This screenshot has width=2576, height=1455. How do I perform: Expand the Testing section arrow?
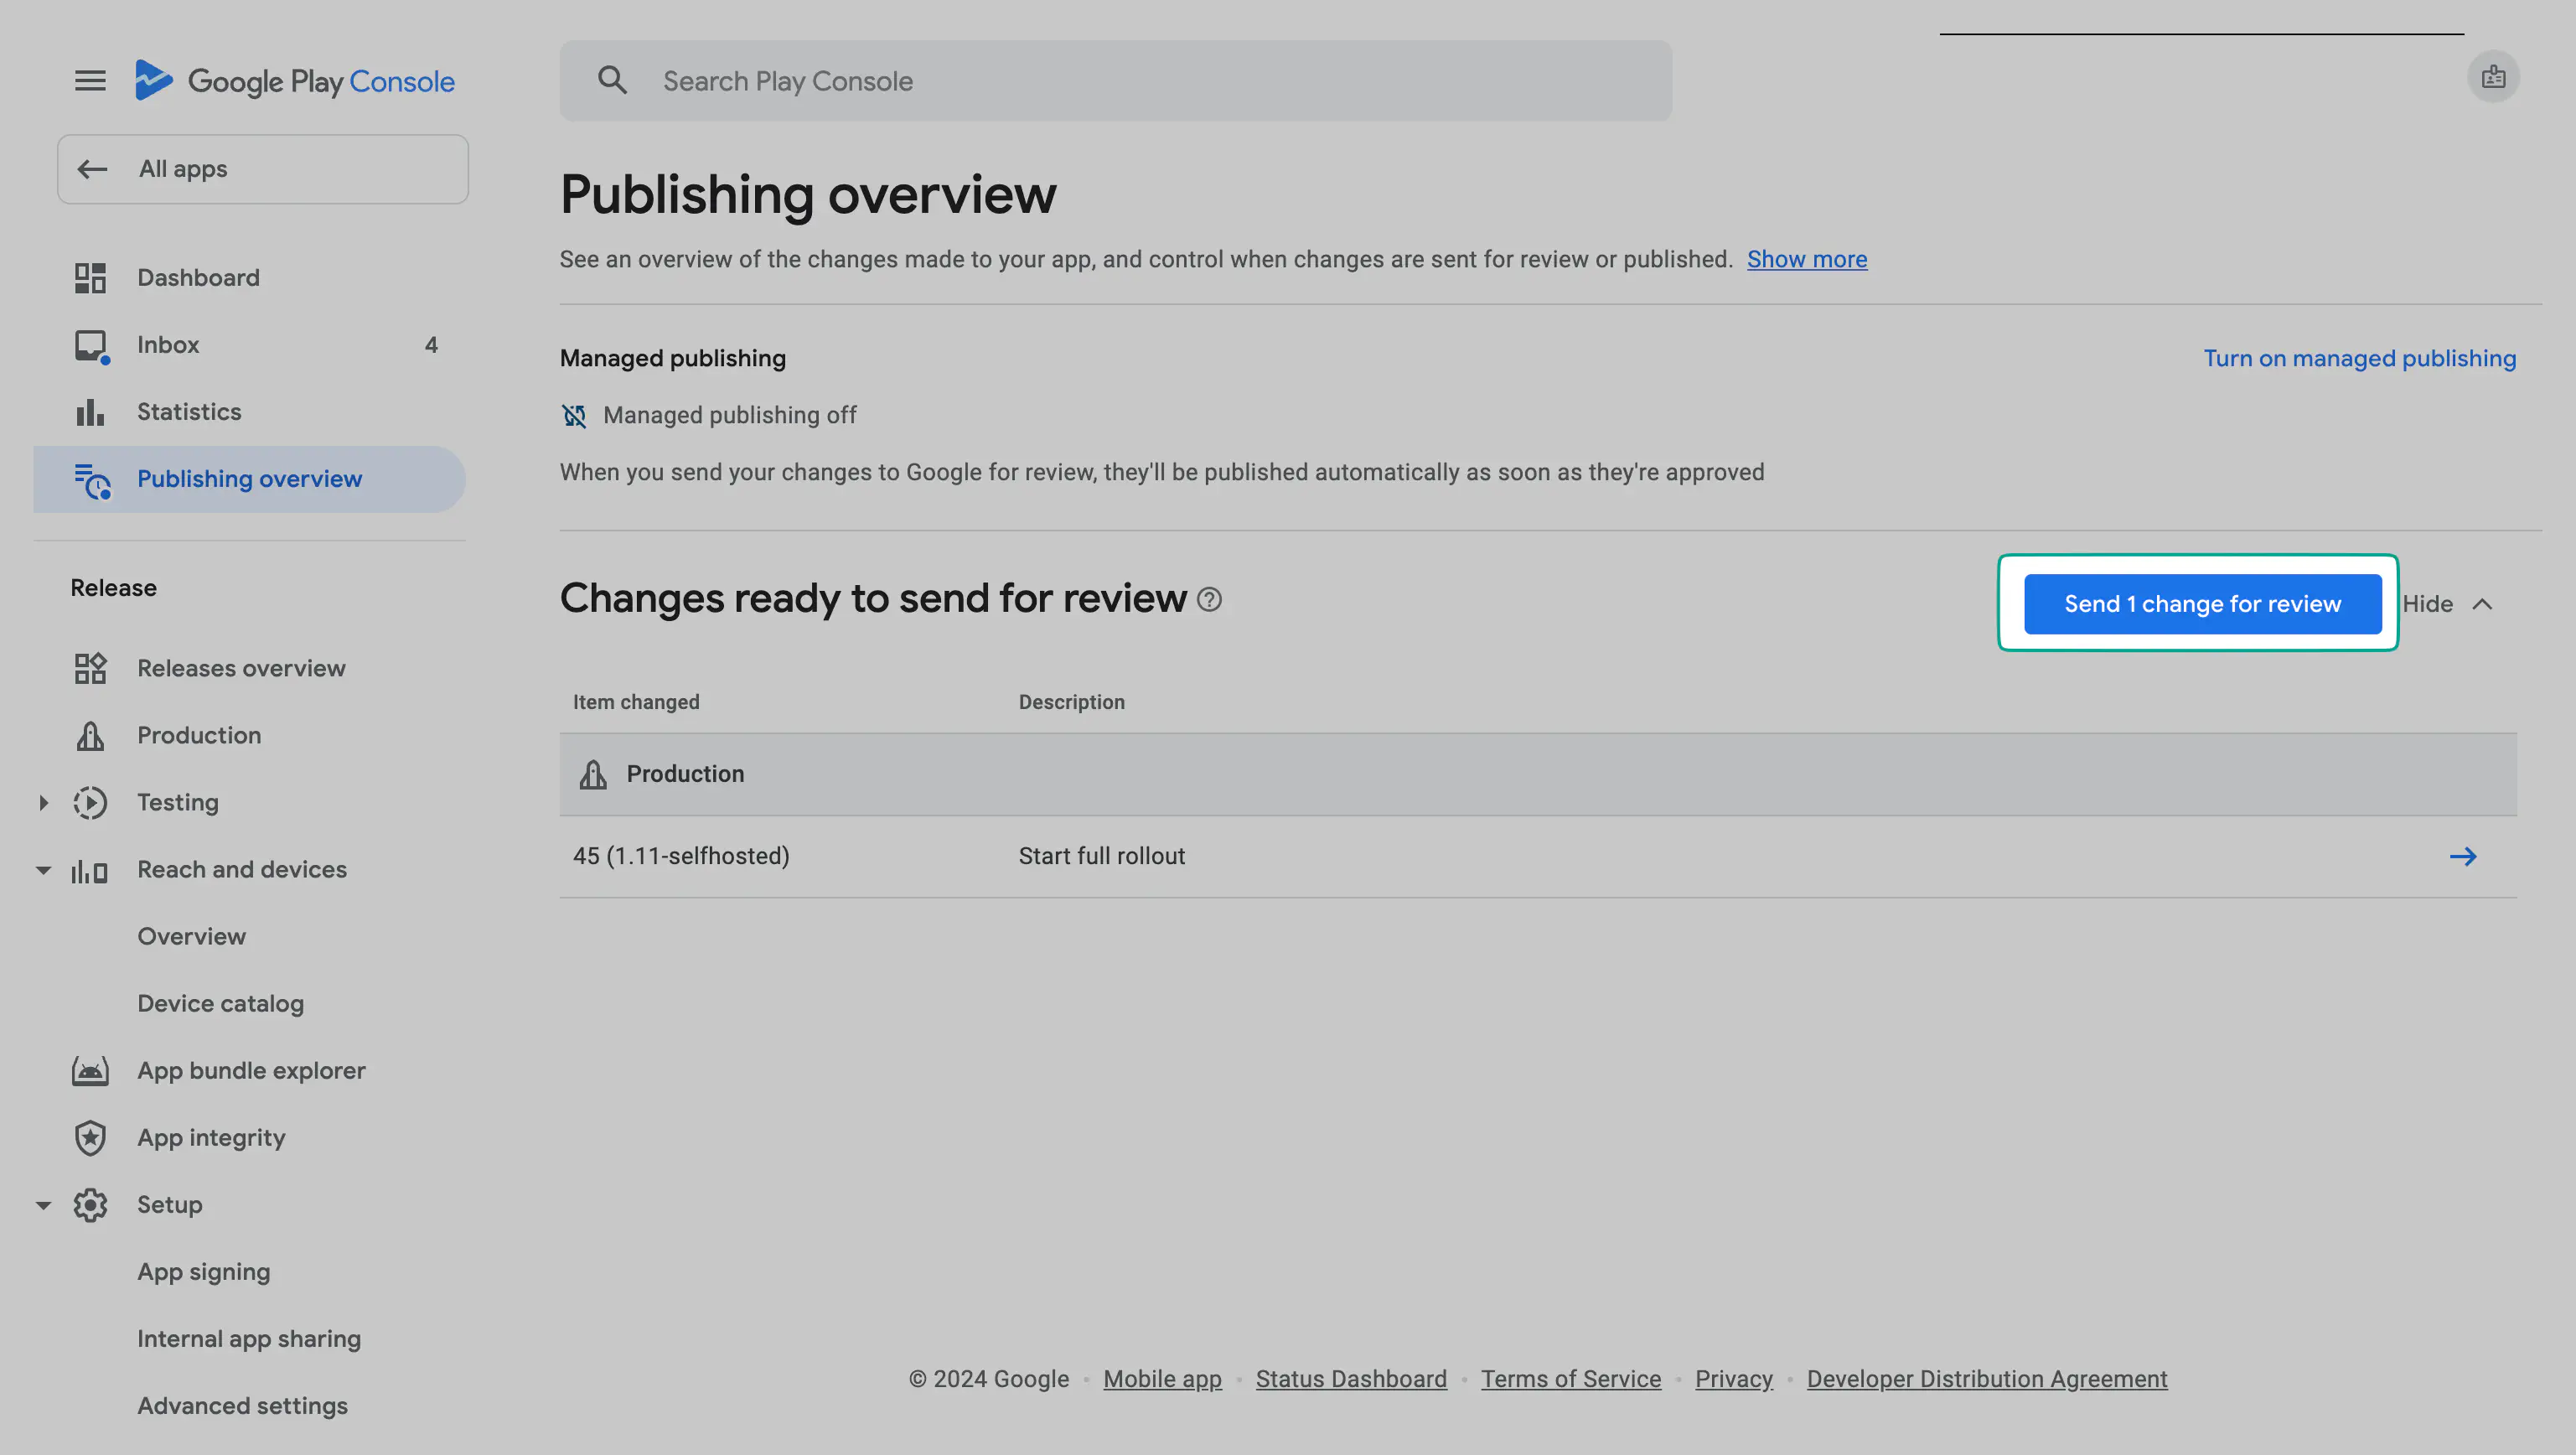(43, 803)
